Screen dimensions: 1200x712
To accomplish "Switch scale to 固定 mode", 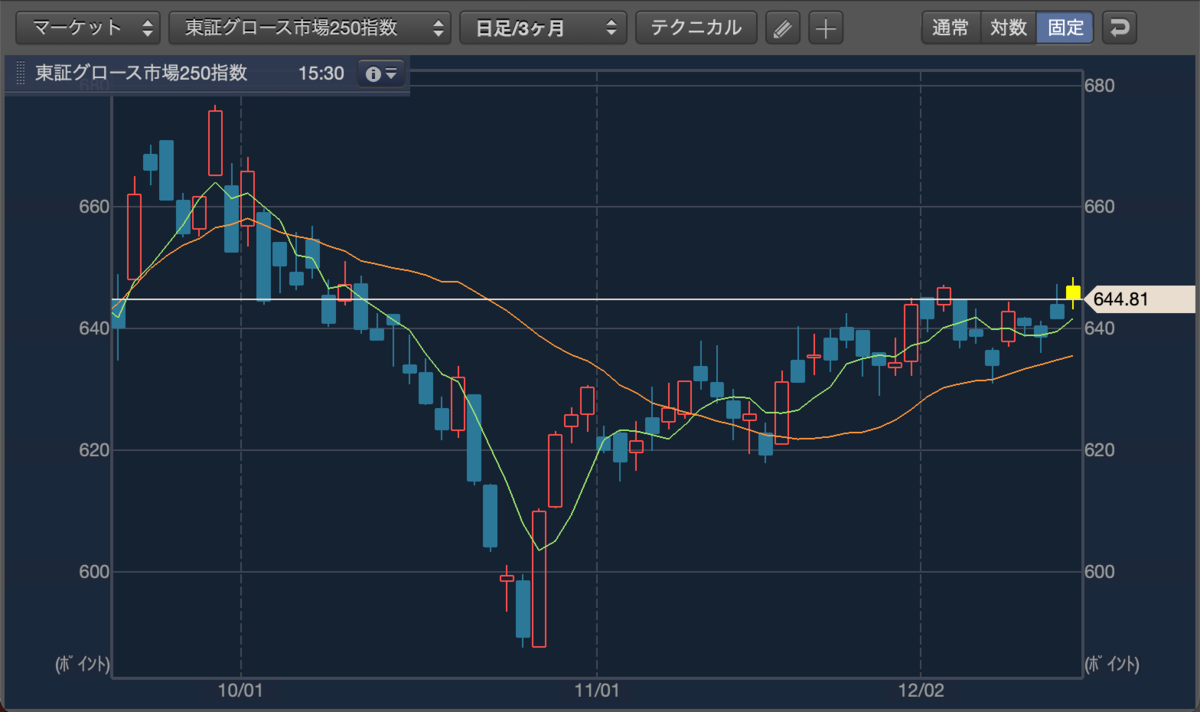I will (x=1066, y=28).
